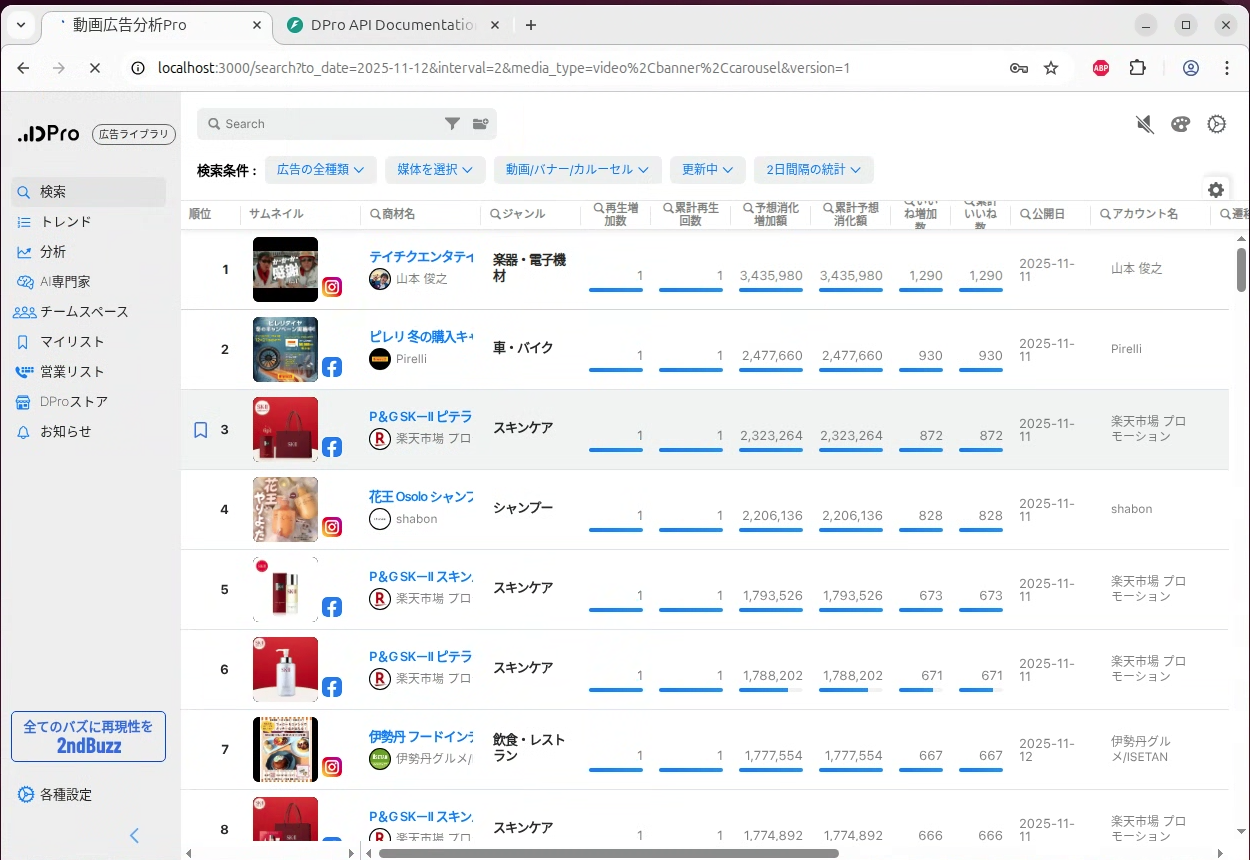Click the ABP extension icon

tap(1101, 68)
